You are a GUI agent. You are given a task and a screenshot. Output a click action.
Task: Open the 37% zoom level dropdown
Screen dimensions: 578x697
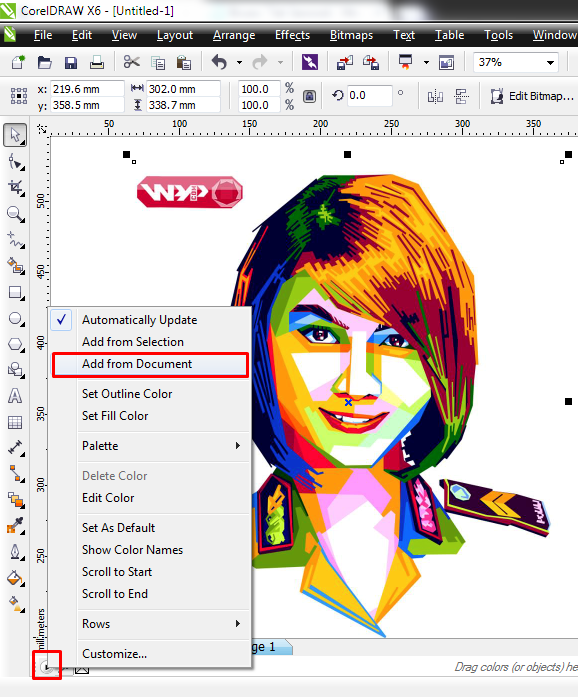pos(550,63)
